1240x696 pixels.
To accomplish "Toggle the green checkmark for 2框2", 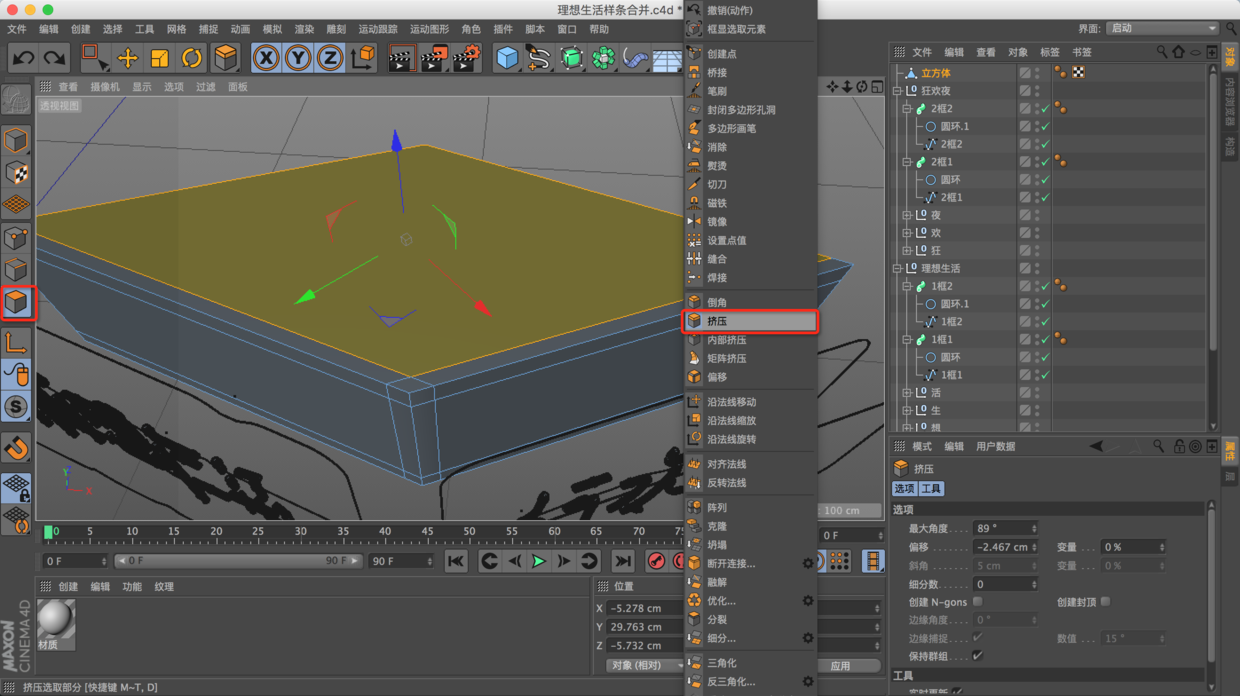I will [1045, 109].
